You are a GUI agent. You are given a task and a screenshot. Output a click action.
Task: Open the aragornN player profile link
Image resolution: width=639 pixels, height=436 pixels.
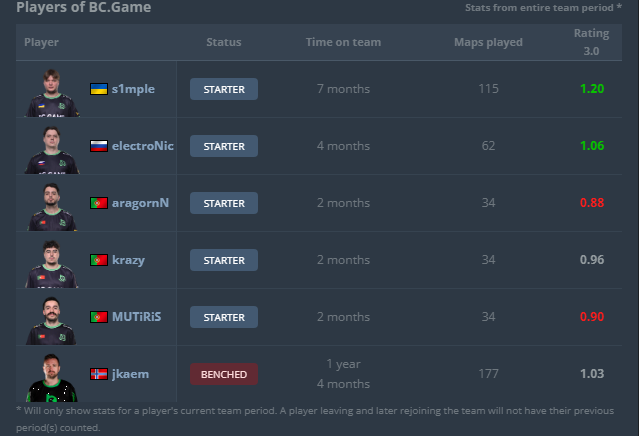click(141, 203)
